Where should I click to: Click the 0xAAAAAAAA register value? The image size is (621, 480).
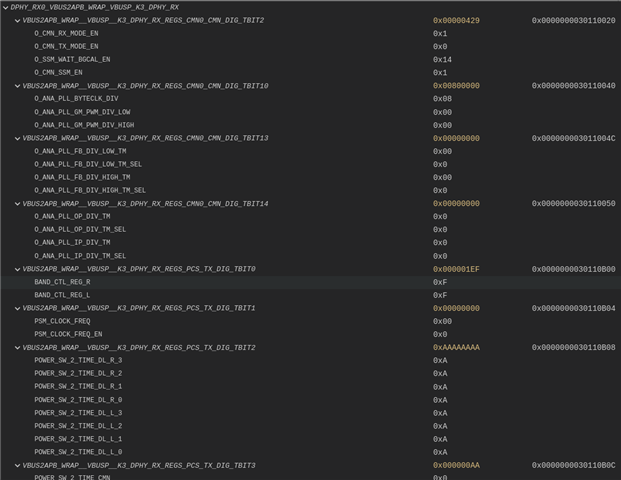point(456,347)
